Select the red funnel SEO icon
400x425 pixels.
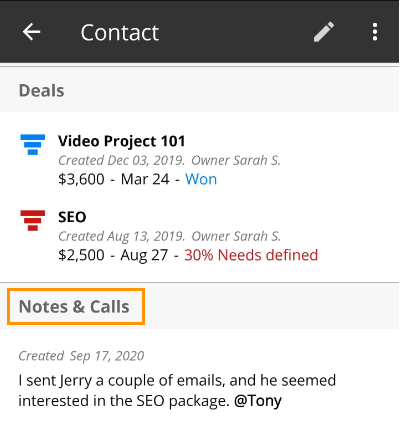(x=33, y=220)
